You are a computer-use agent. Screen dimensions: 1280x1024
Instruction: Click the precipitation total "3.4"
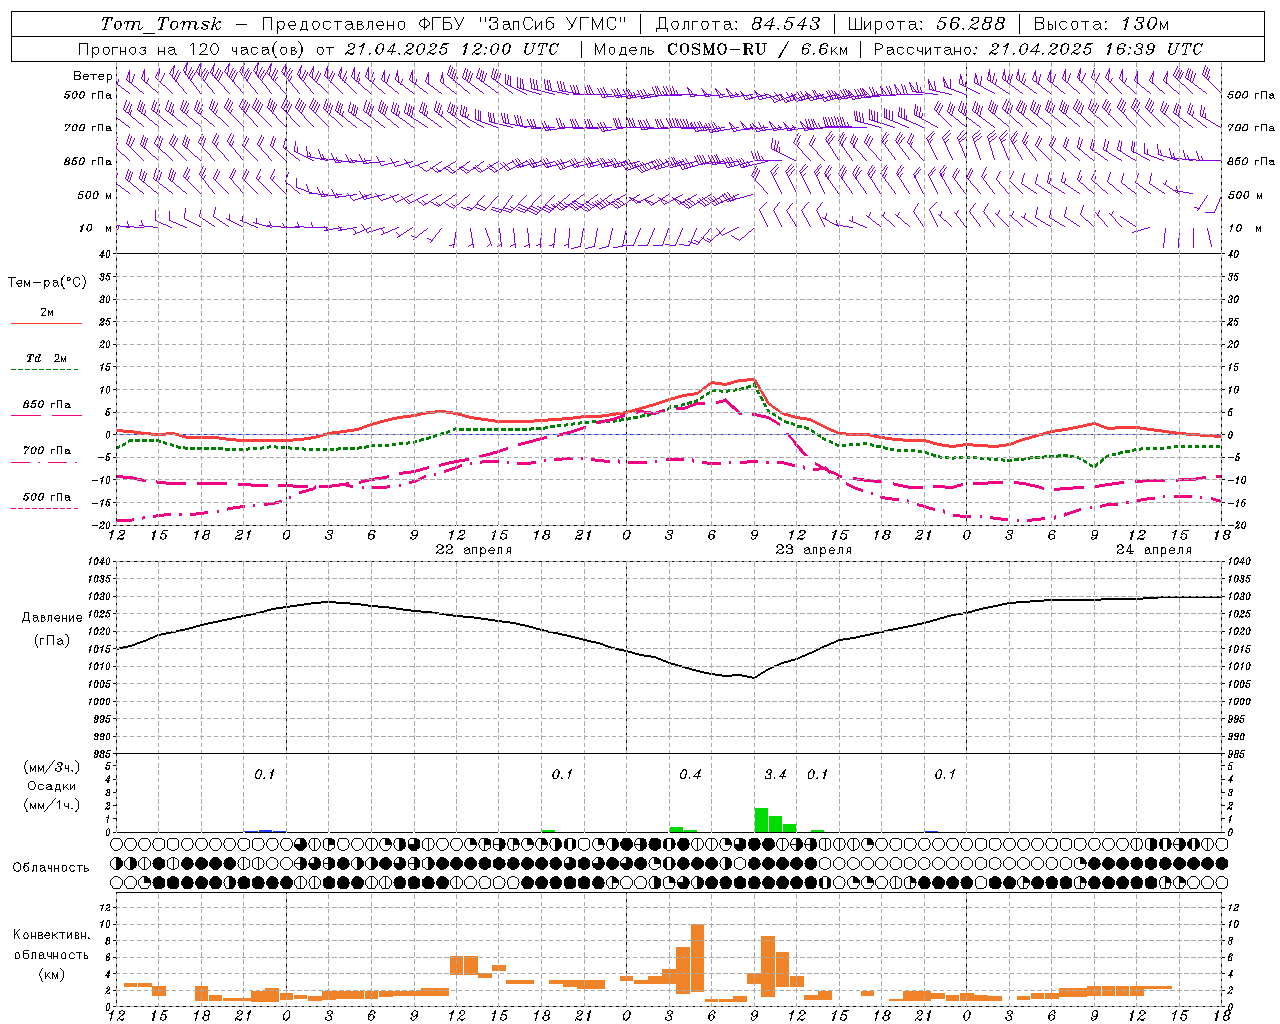pyautogui.click(x=775, y=774)
